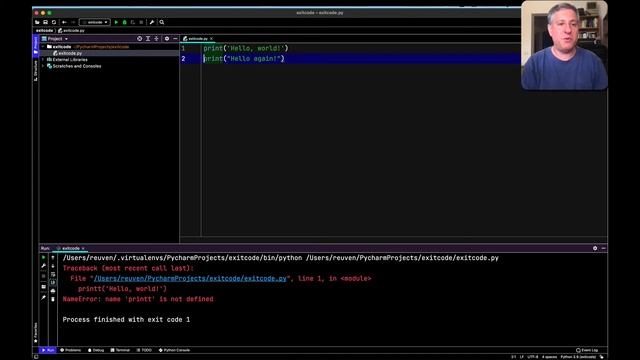Navigate back with the left arrow icon
Viewport: 640px width, 360px height.
coord(64,22)
